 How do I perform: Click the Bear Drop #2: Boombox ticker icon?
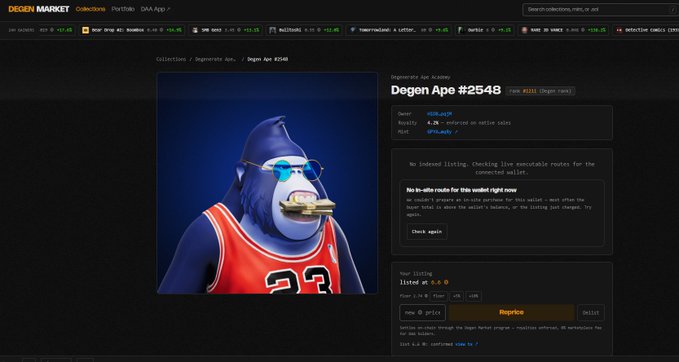(86, 30)
